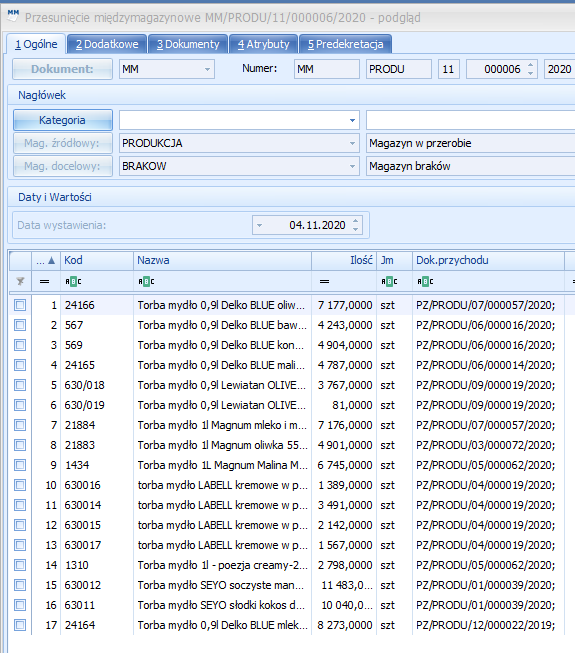Click the Dokument button
The height and width of the screenshot is (653, 575).
coord(62,69)
